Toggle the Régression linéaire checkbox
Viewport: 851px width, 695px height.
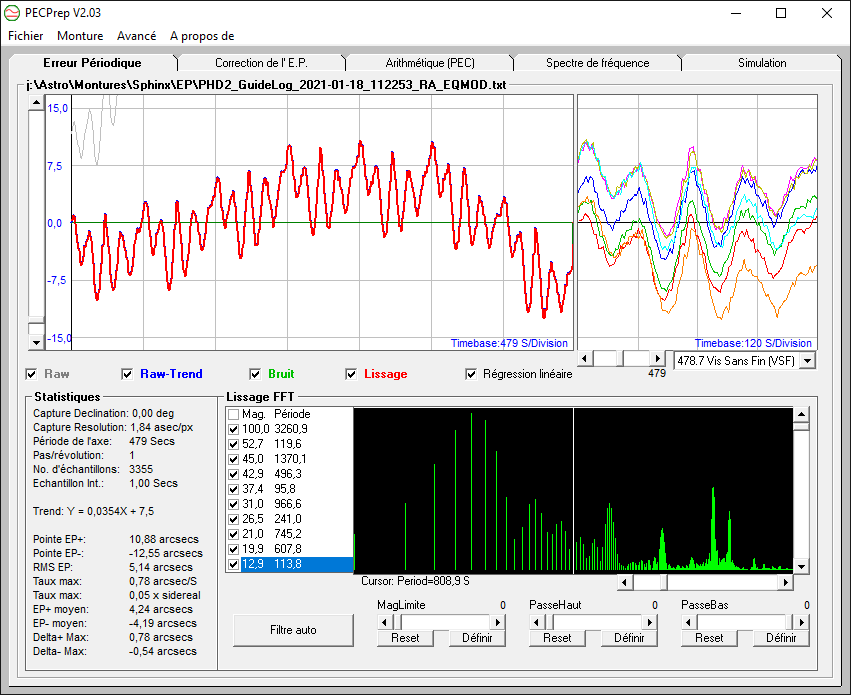(471, 374)
